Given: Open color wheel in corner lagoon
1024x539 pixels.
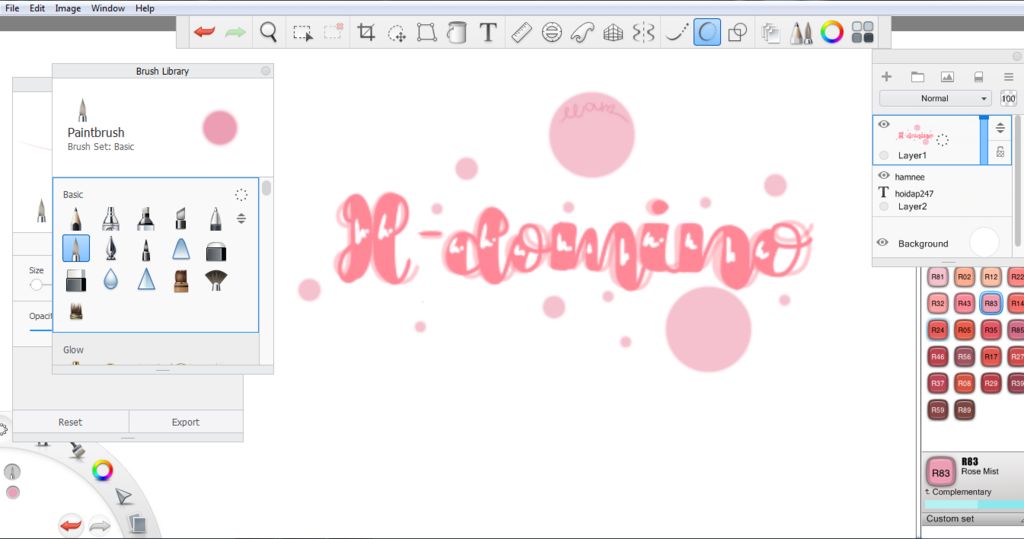Looking at the screenshot, I should (x=102, y=470).
